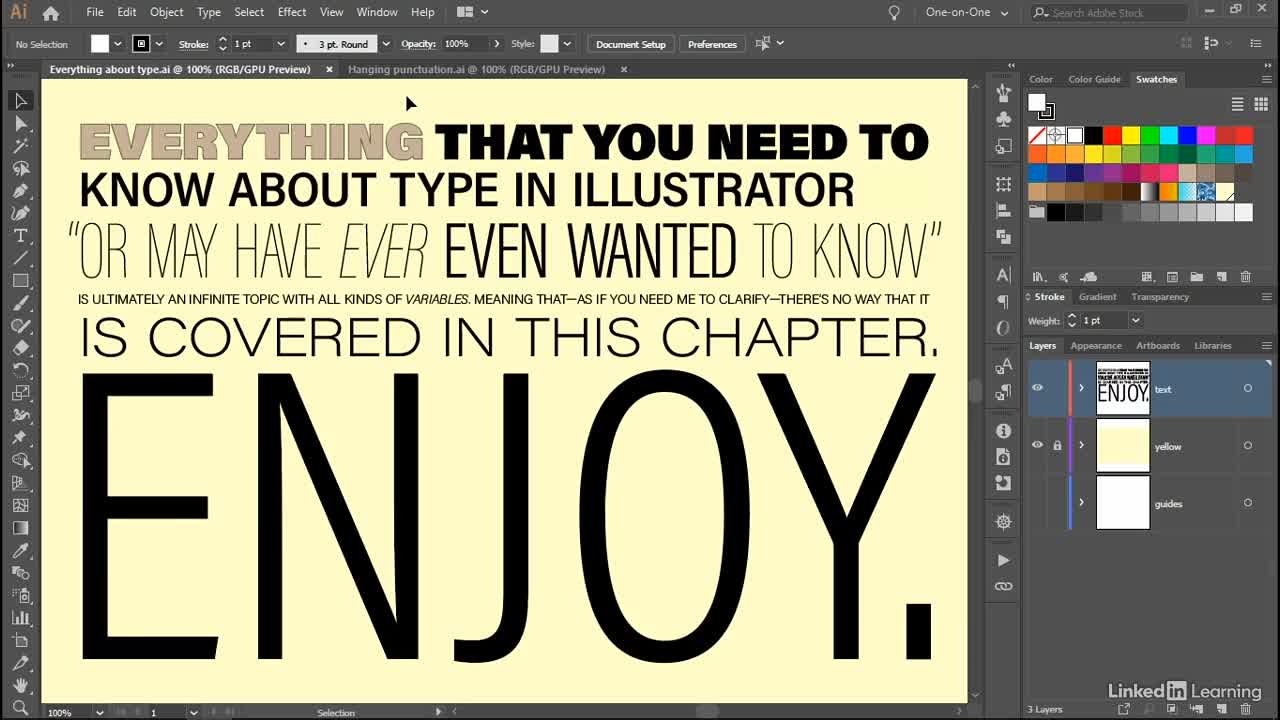The height and width of the screenshot is (720, 1280).
Task: Open the Links panel dock icon
Action: pyautogui.click(x=1004, y=586)
